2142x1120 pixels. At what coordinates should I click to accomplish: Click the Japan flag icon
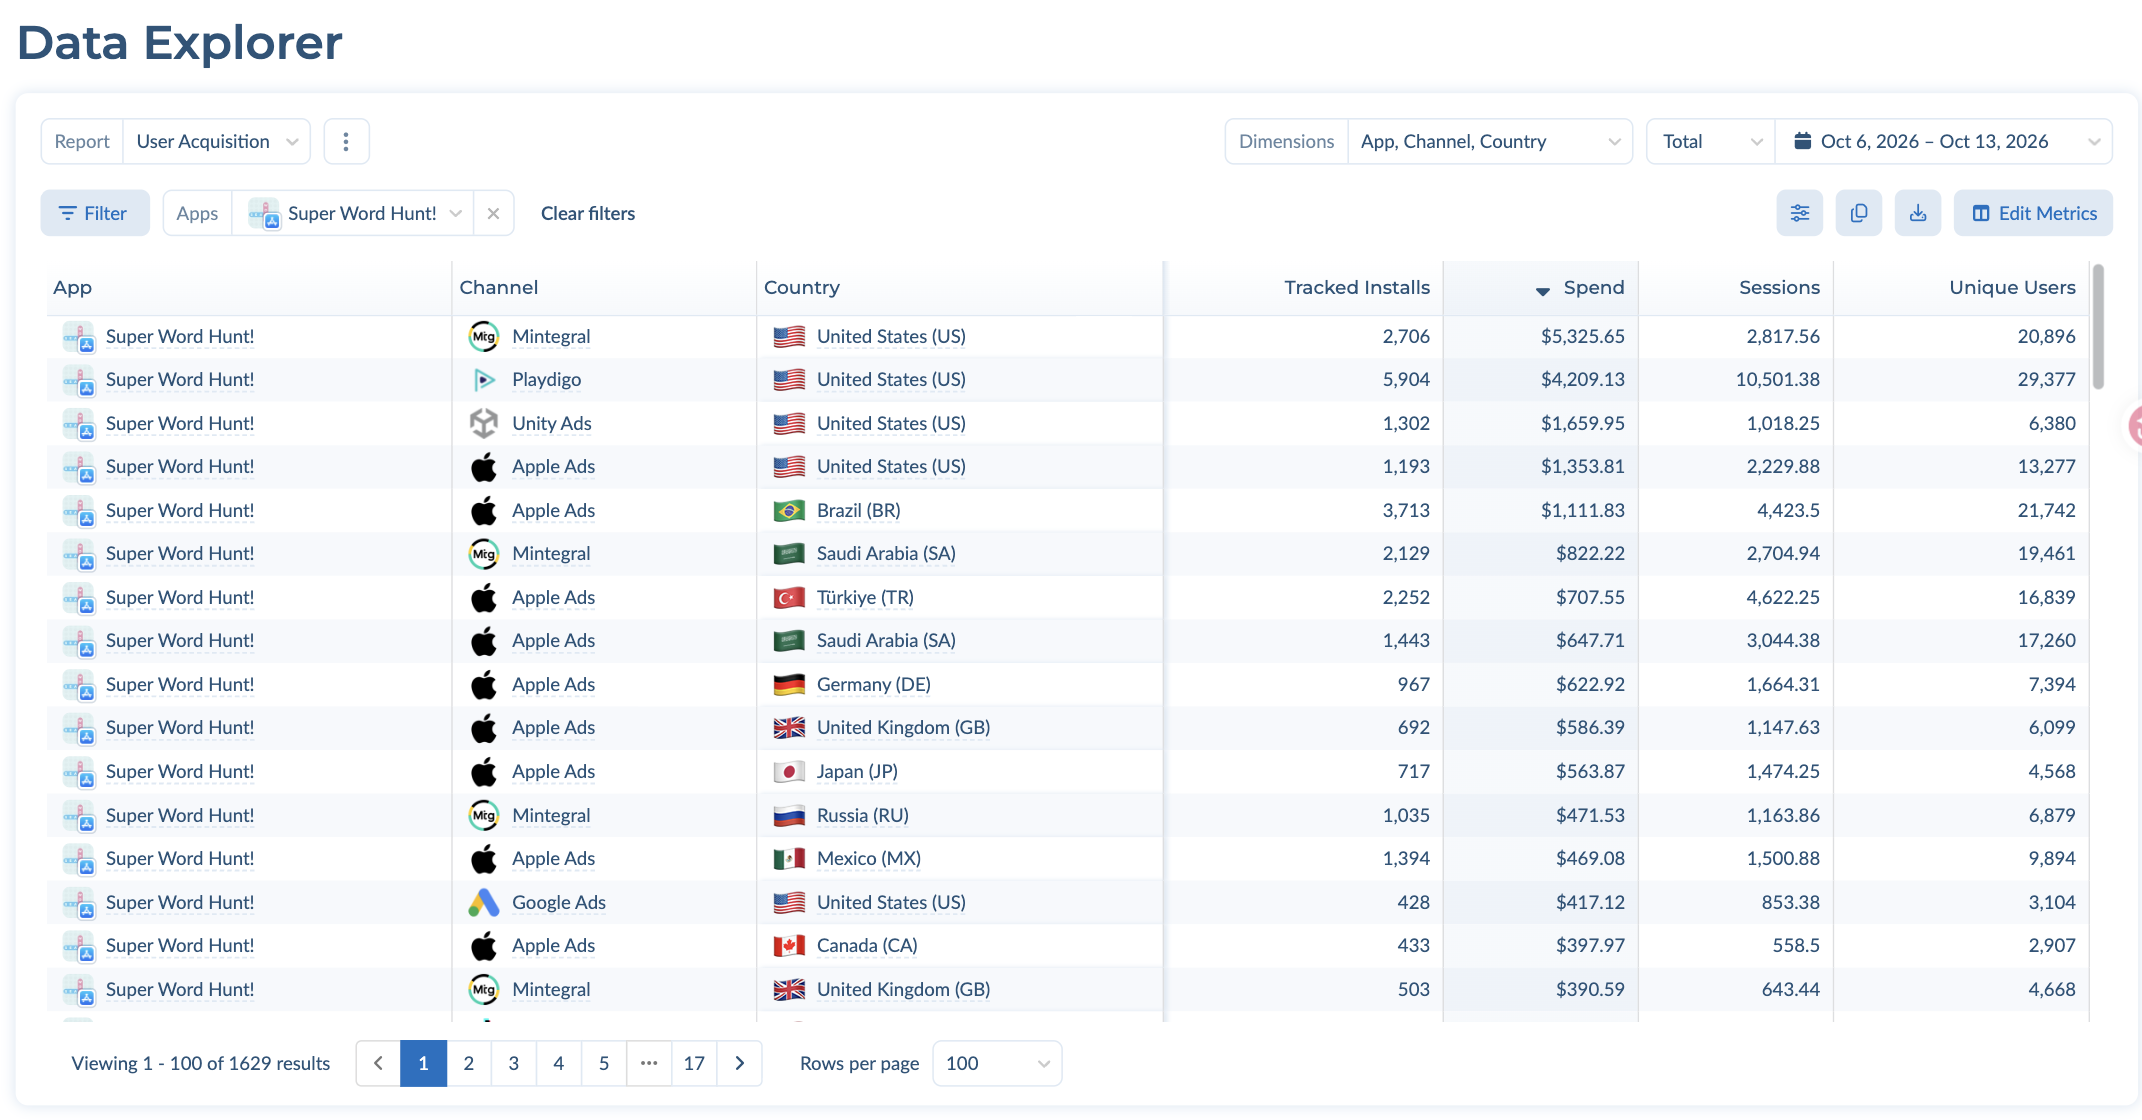[789, 772]
